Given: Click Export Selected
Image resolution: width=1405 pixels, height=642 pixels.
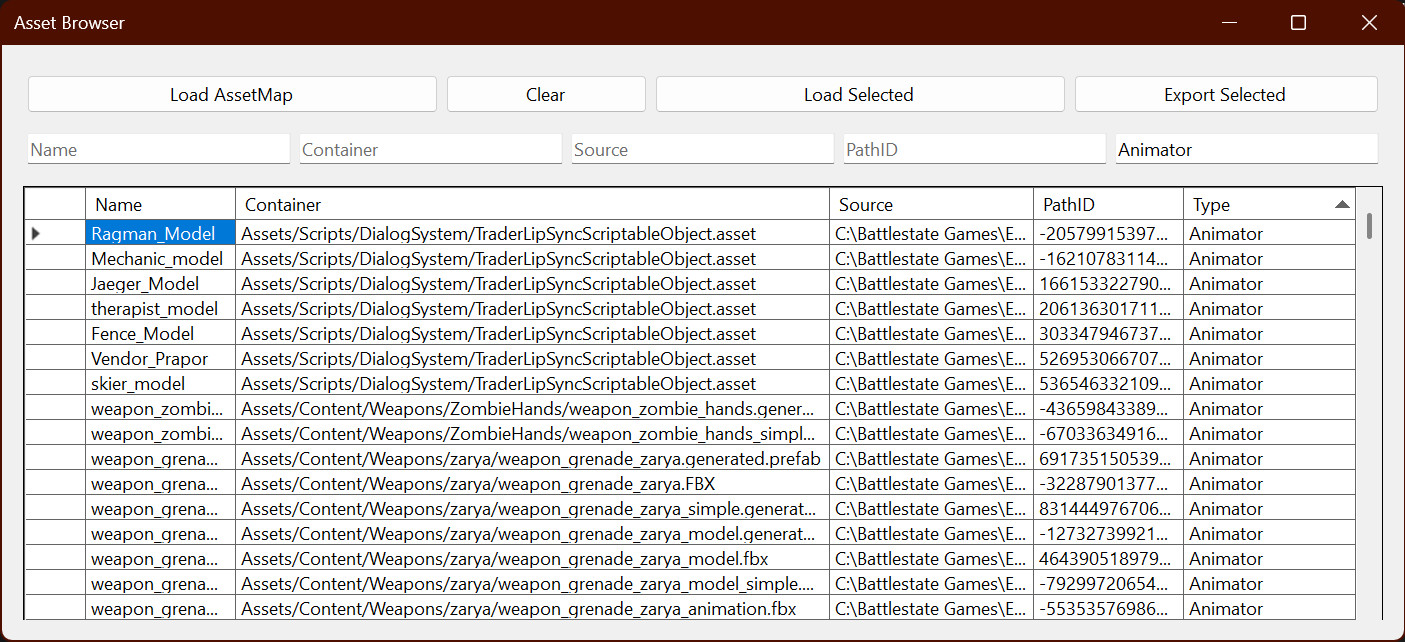Looking at the screenshot, I should [1226, 95].
